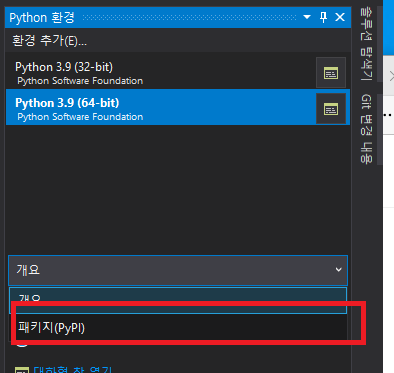Open interactive window for Python 3.9 64-bit
This screenshot has height=373, width=394.
331,109
